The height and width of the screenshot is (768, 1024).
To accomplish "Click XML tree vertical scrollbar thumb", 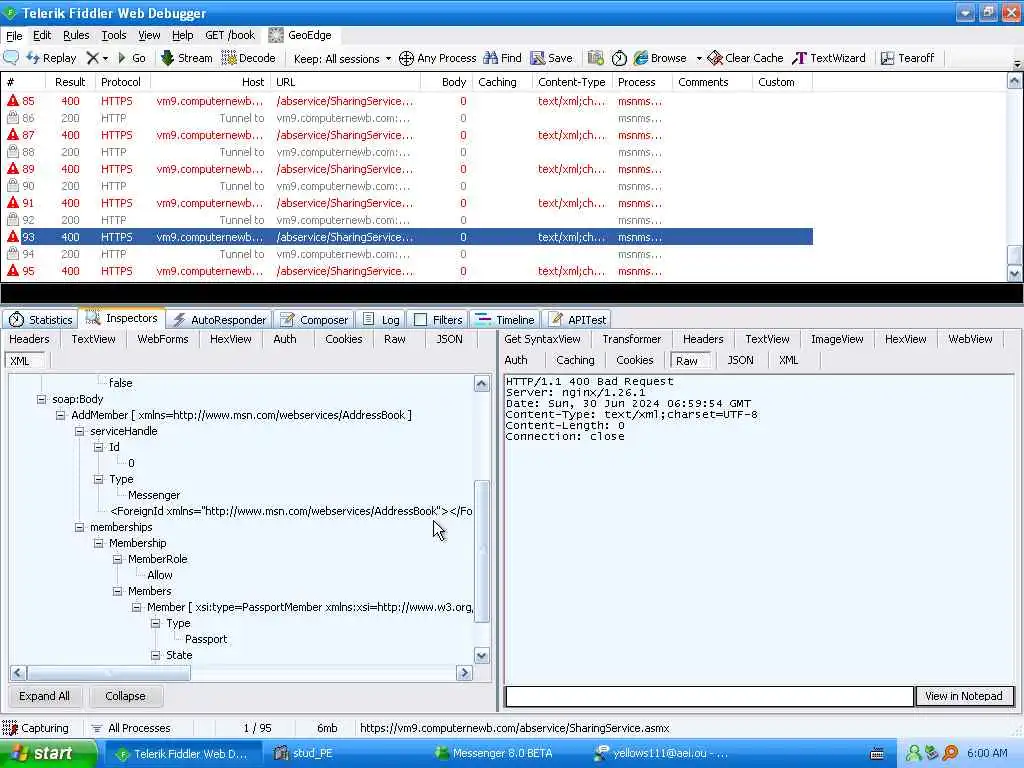I will click(x=482, y=552).
